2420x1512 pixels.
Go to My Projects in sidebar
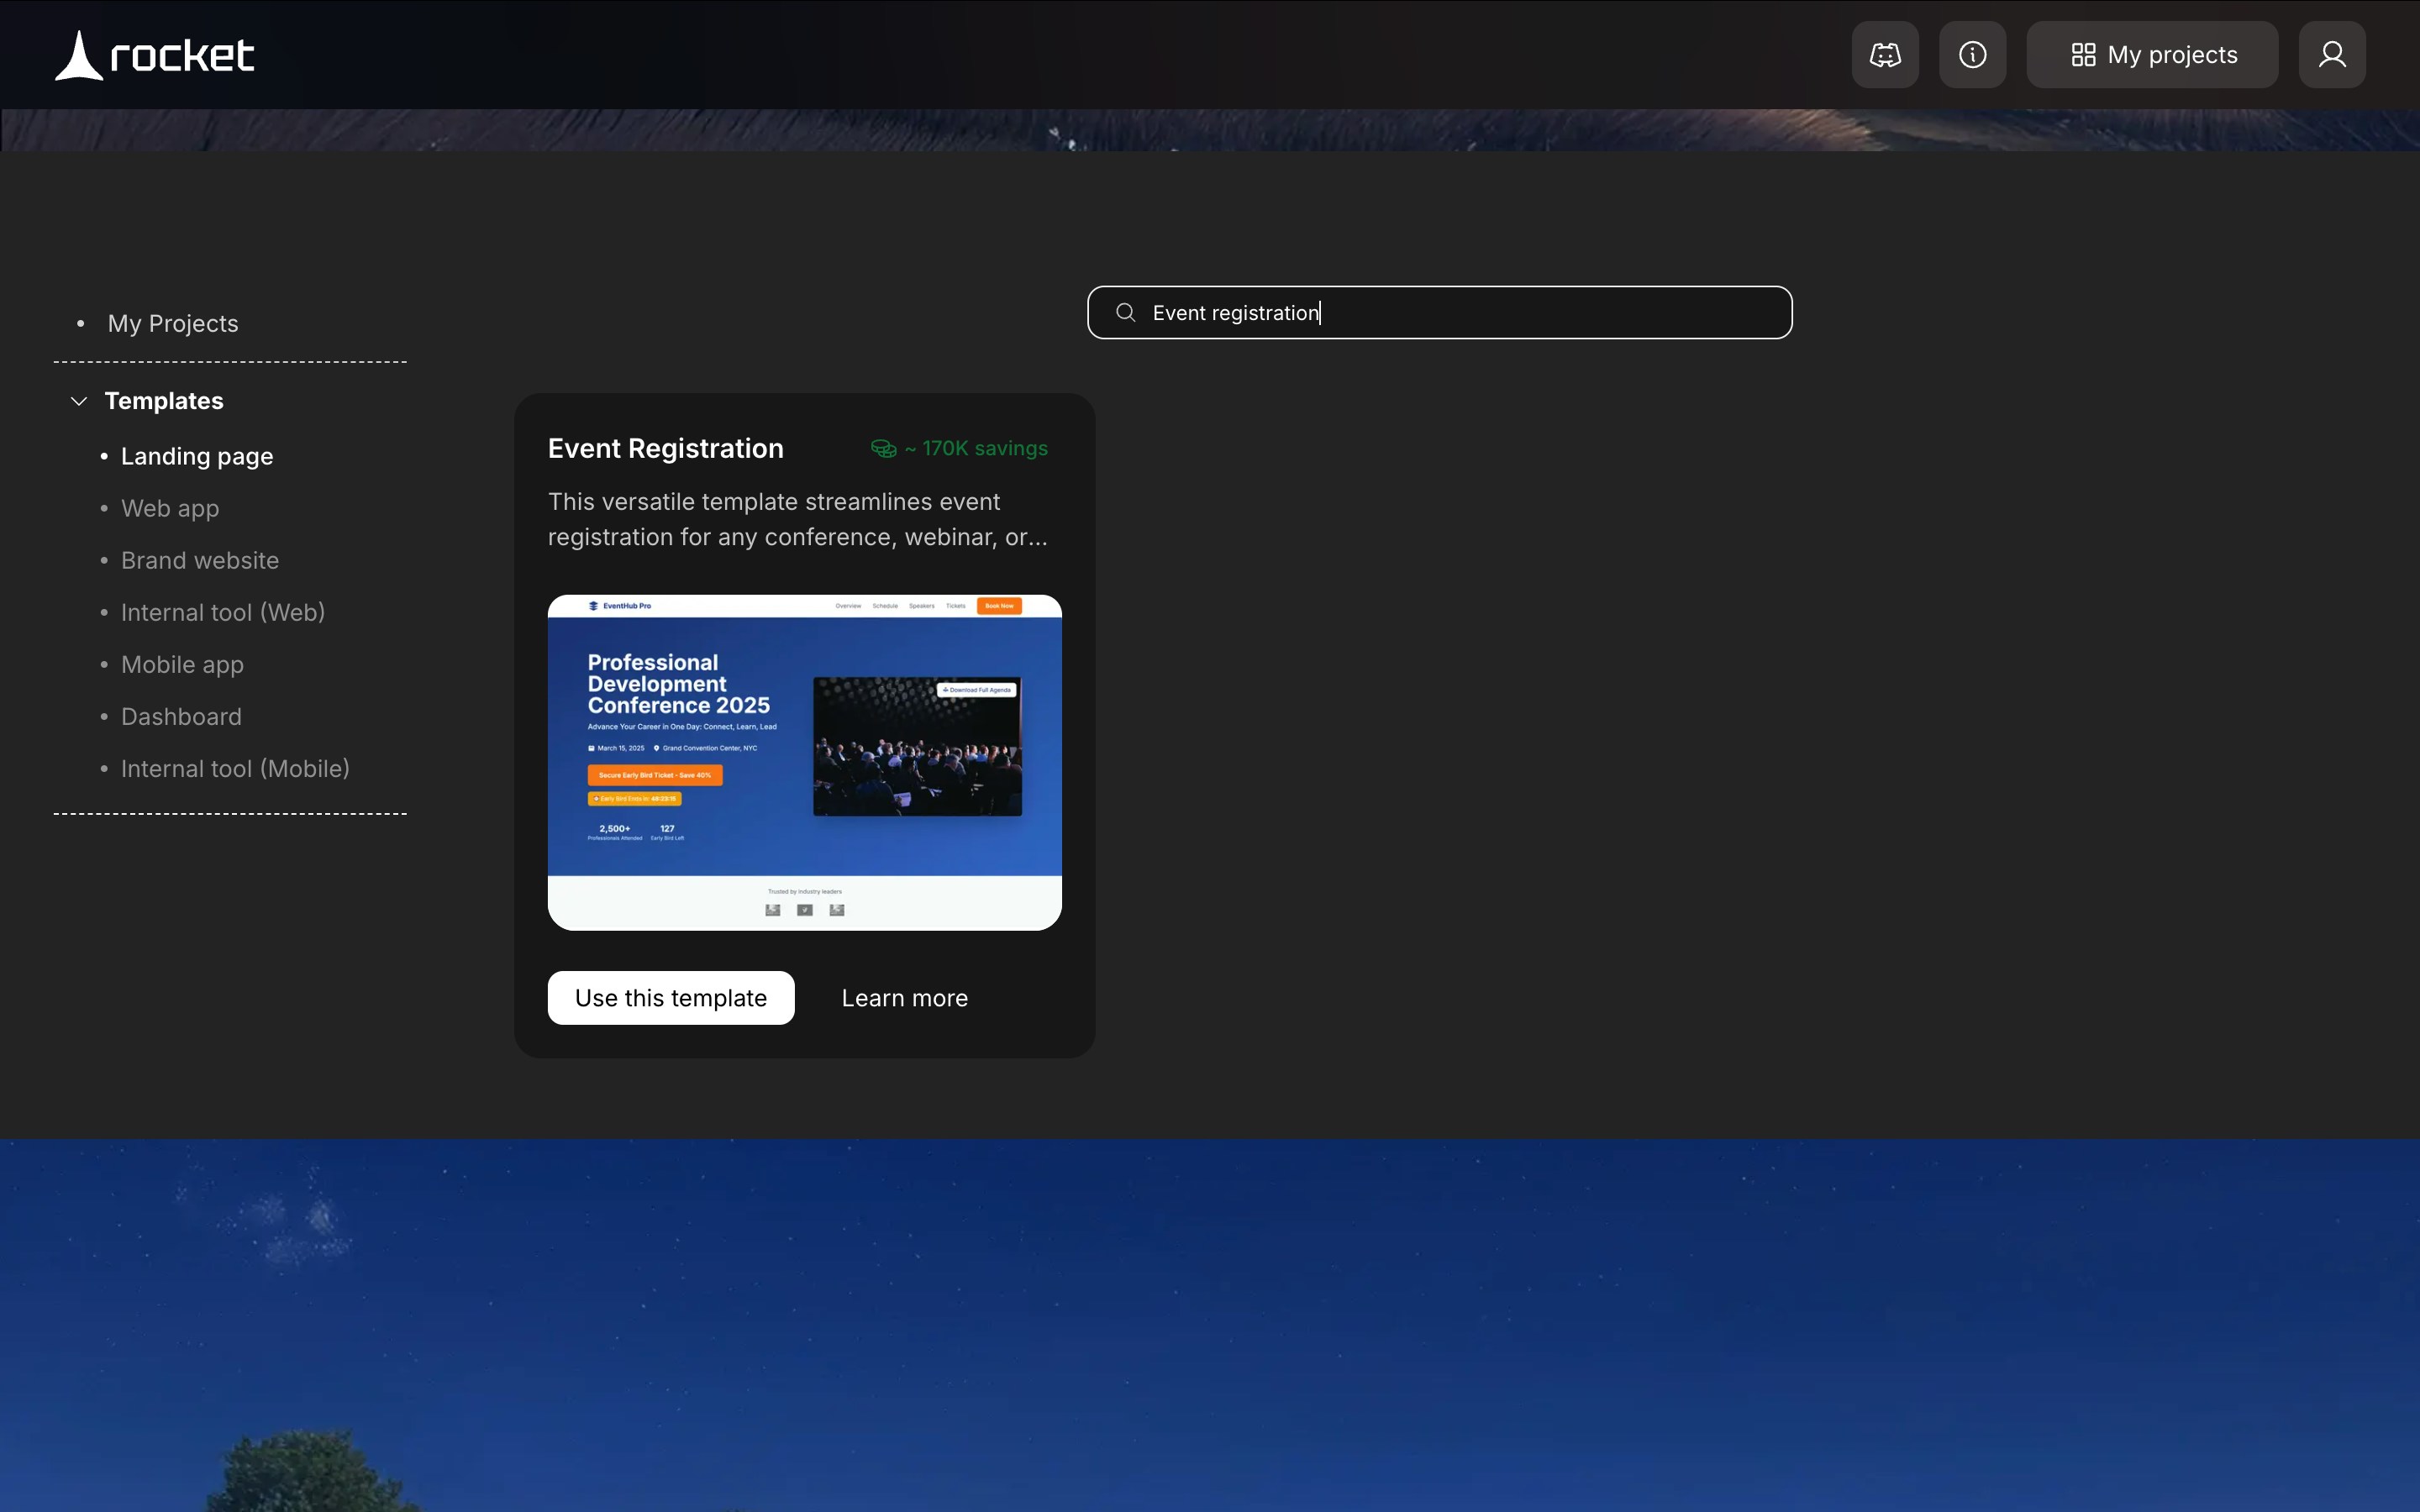(x=173, y=323)
